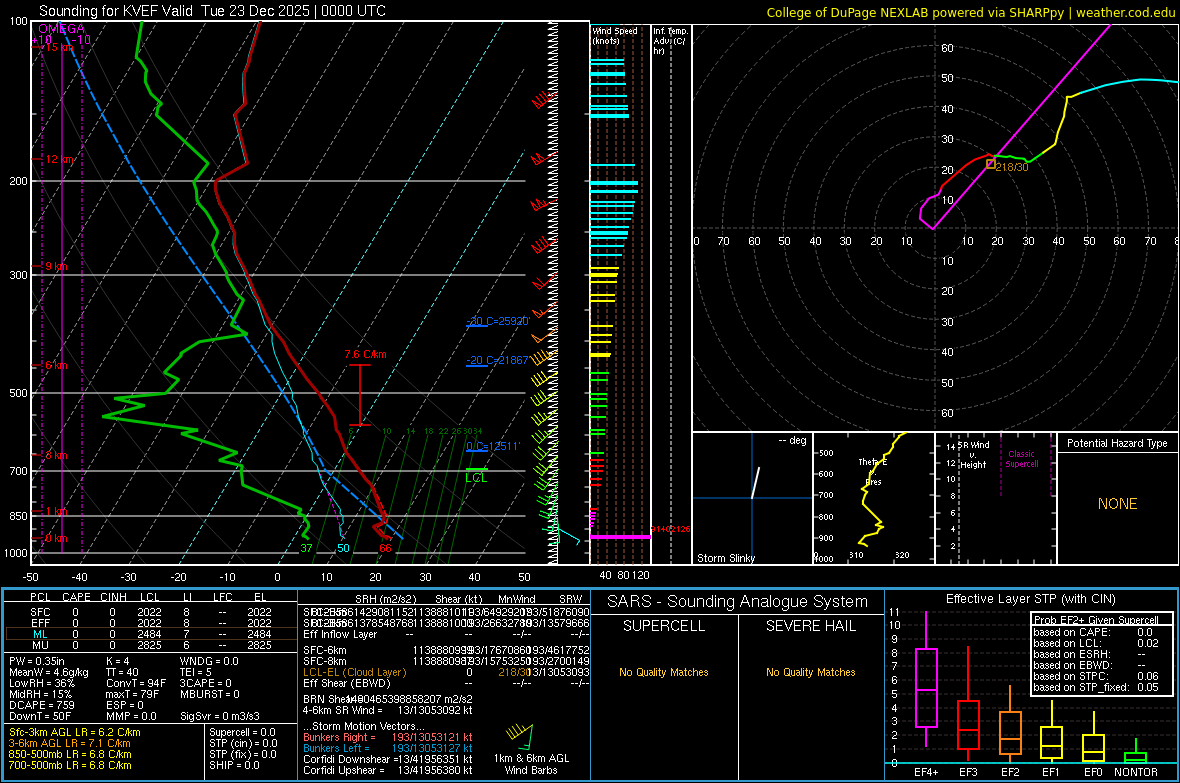Click the CAPE column header
The height and width of the screenshot is (783, 1180).
coord(76,597)
